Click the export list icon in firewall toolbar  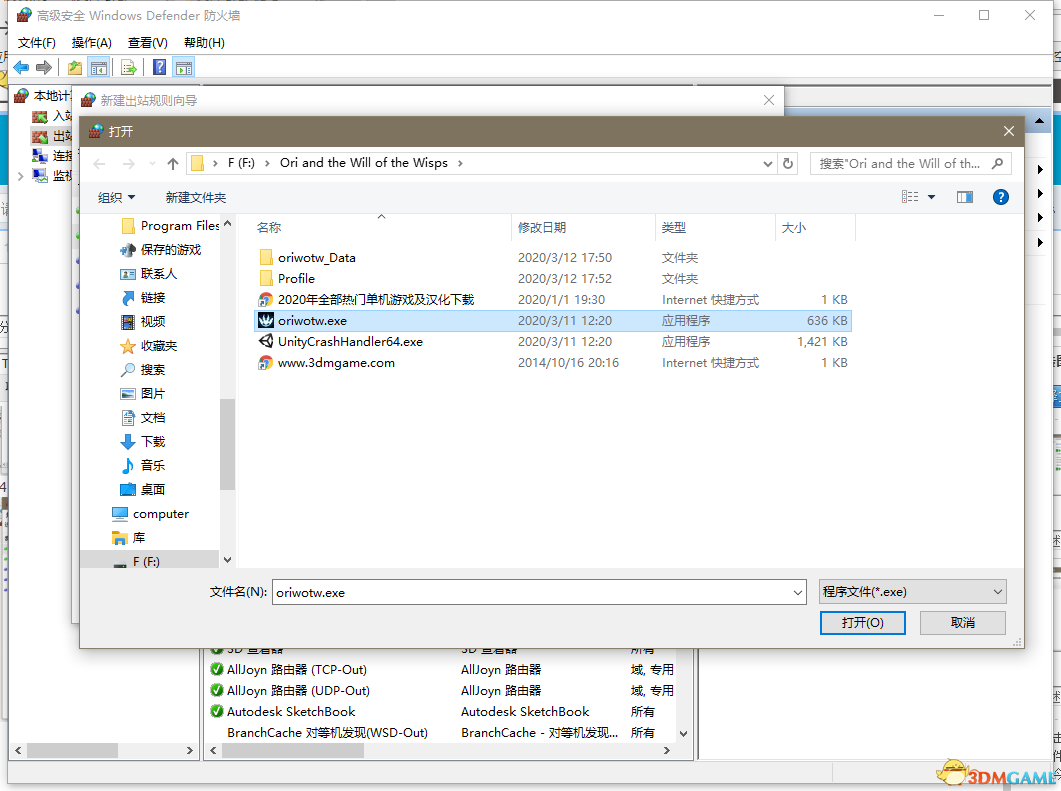tap(128, 67)
